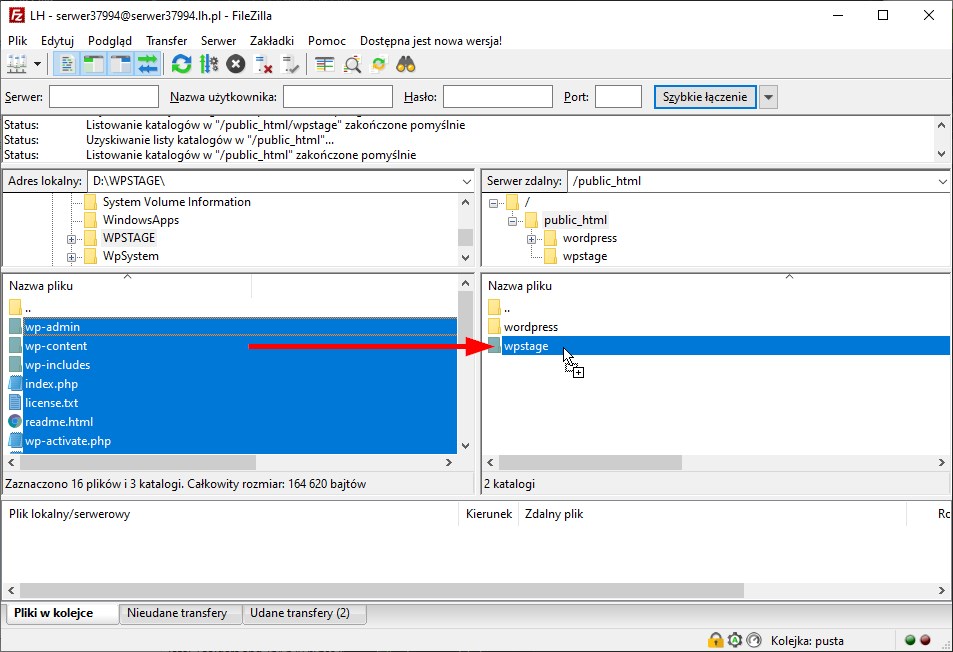
Task: Click the Szybkie łączenie button
Action: click(705, 97)
